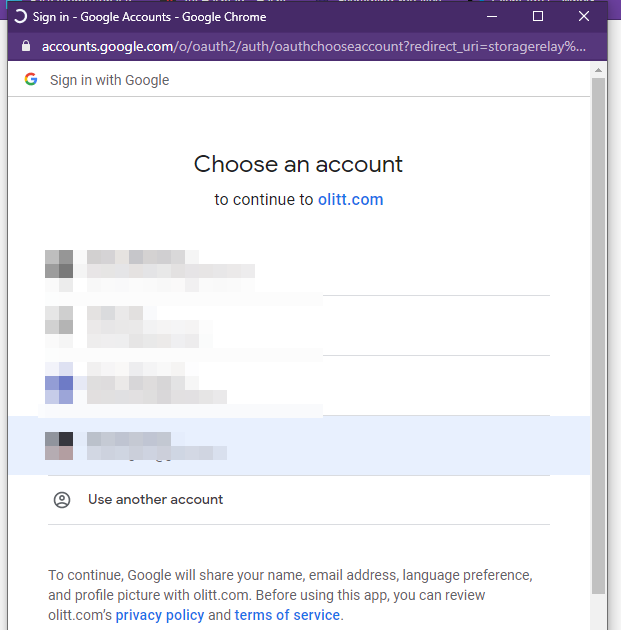Choose Use another account
This screenshot has width=621, height=630.
tap(299, 499)
